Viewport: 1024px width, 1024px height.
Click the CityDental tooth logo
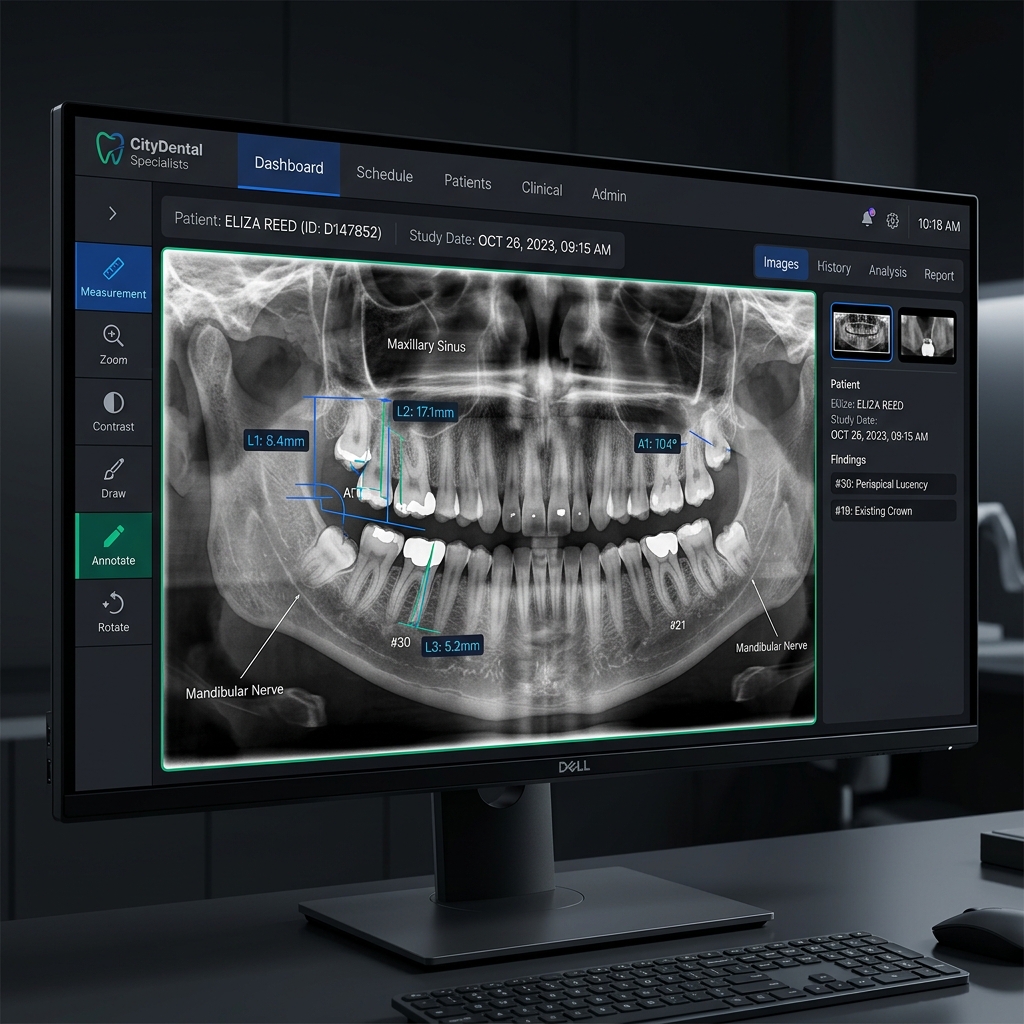point(110,148)
